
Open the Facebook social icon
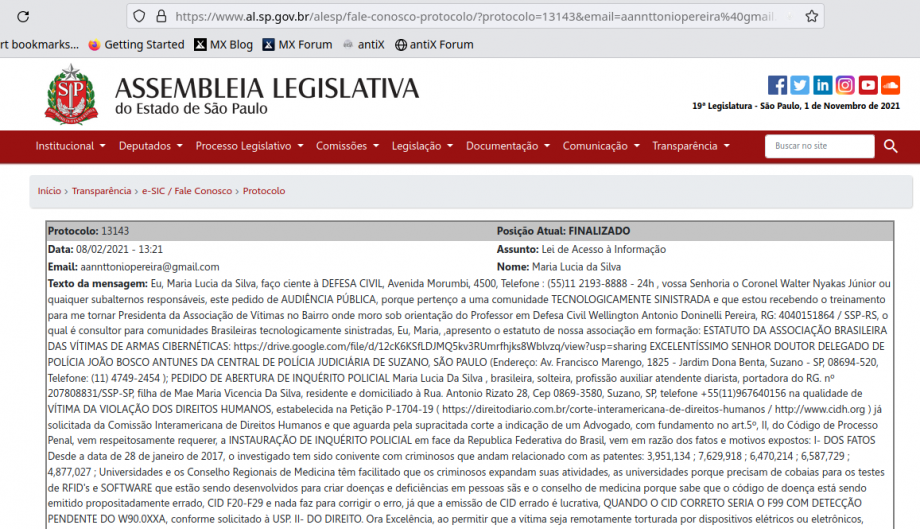coord(777,85)
